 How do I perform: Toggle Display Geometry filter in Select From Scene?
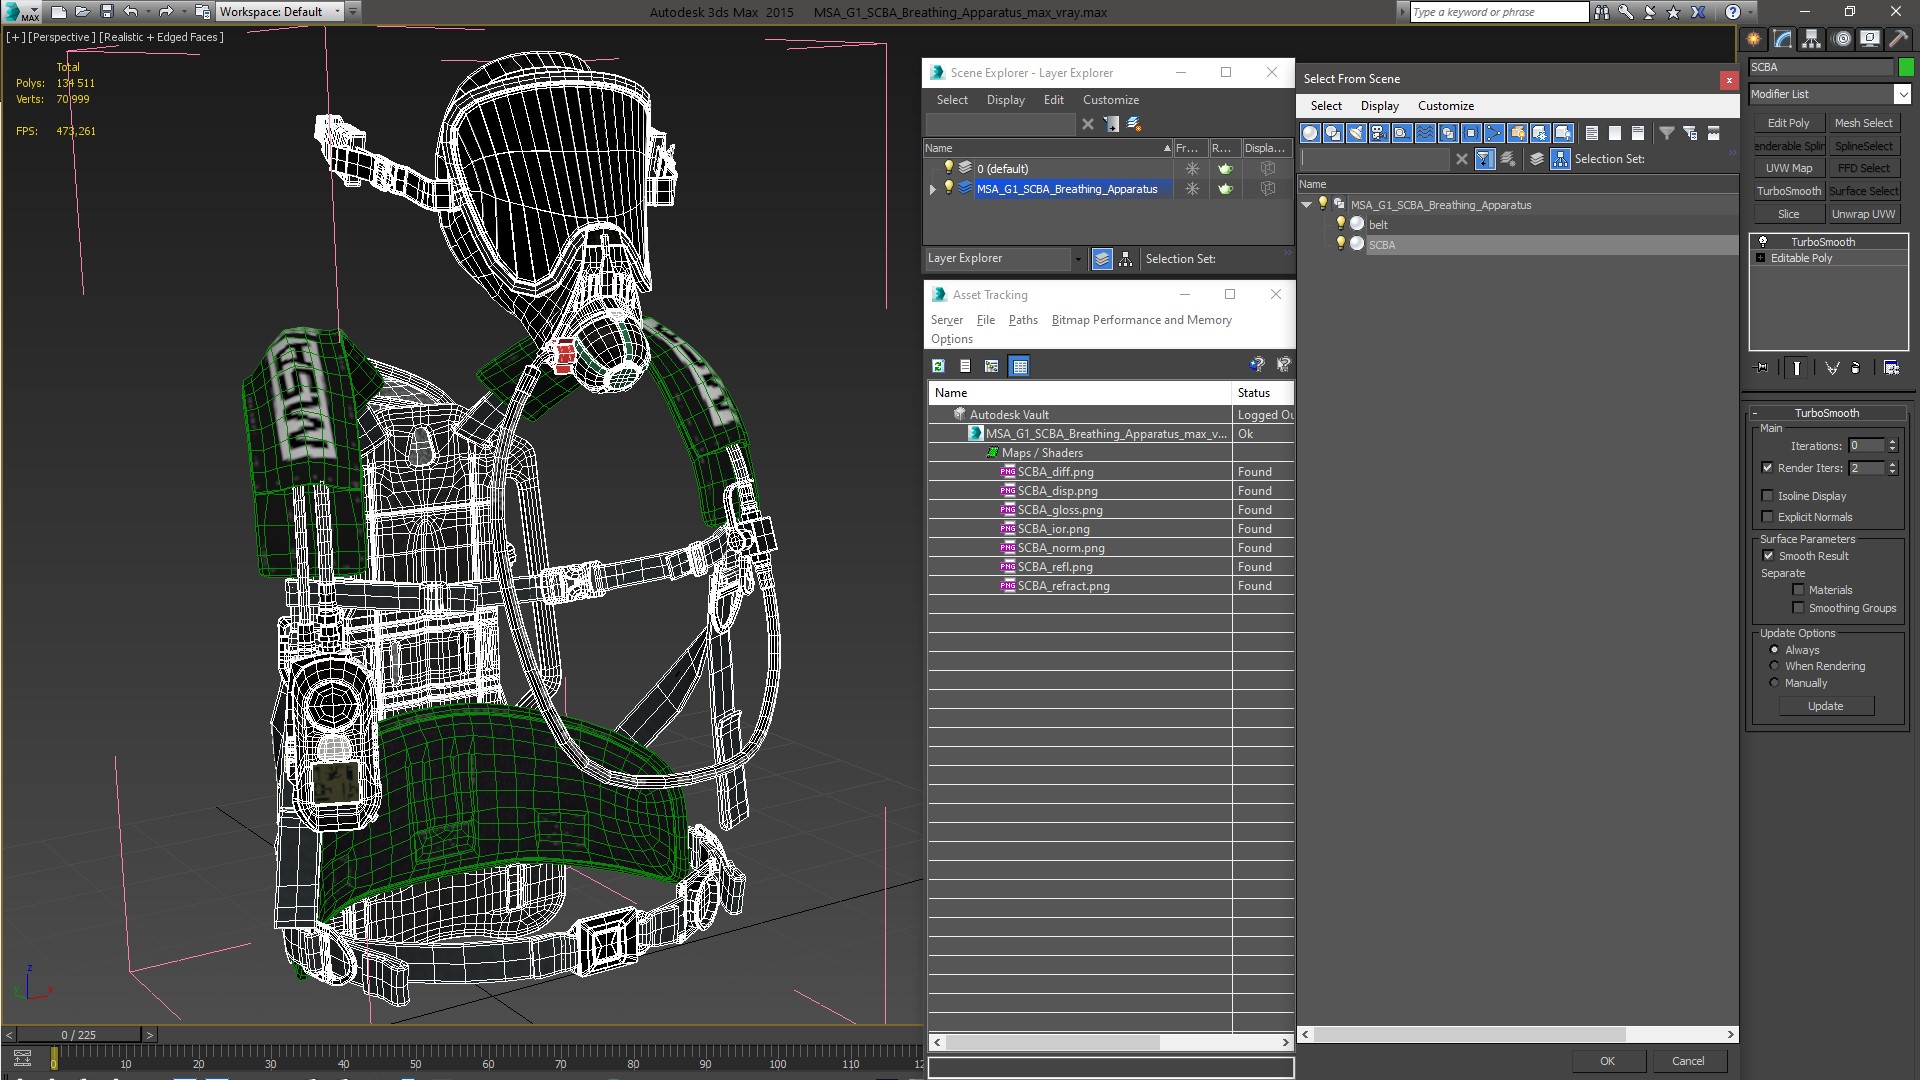tap(1310, 133)
